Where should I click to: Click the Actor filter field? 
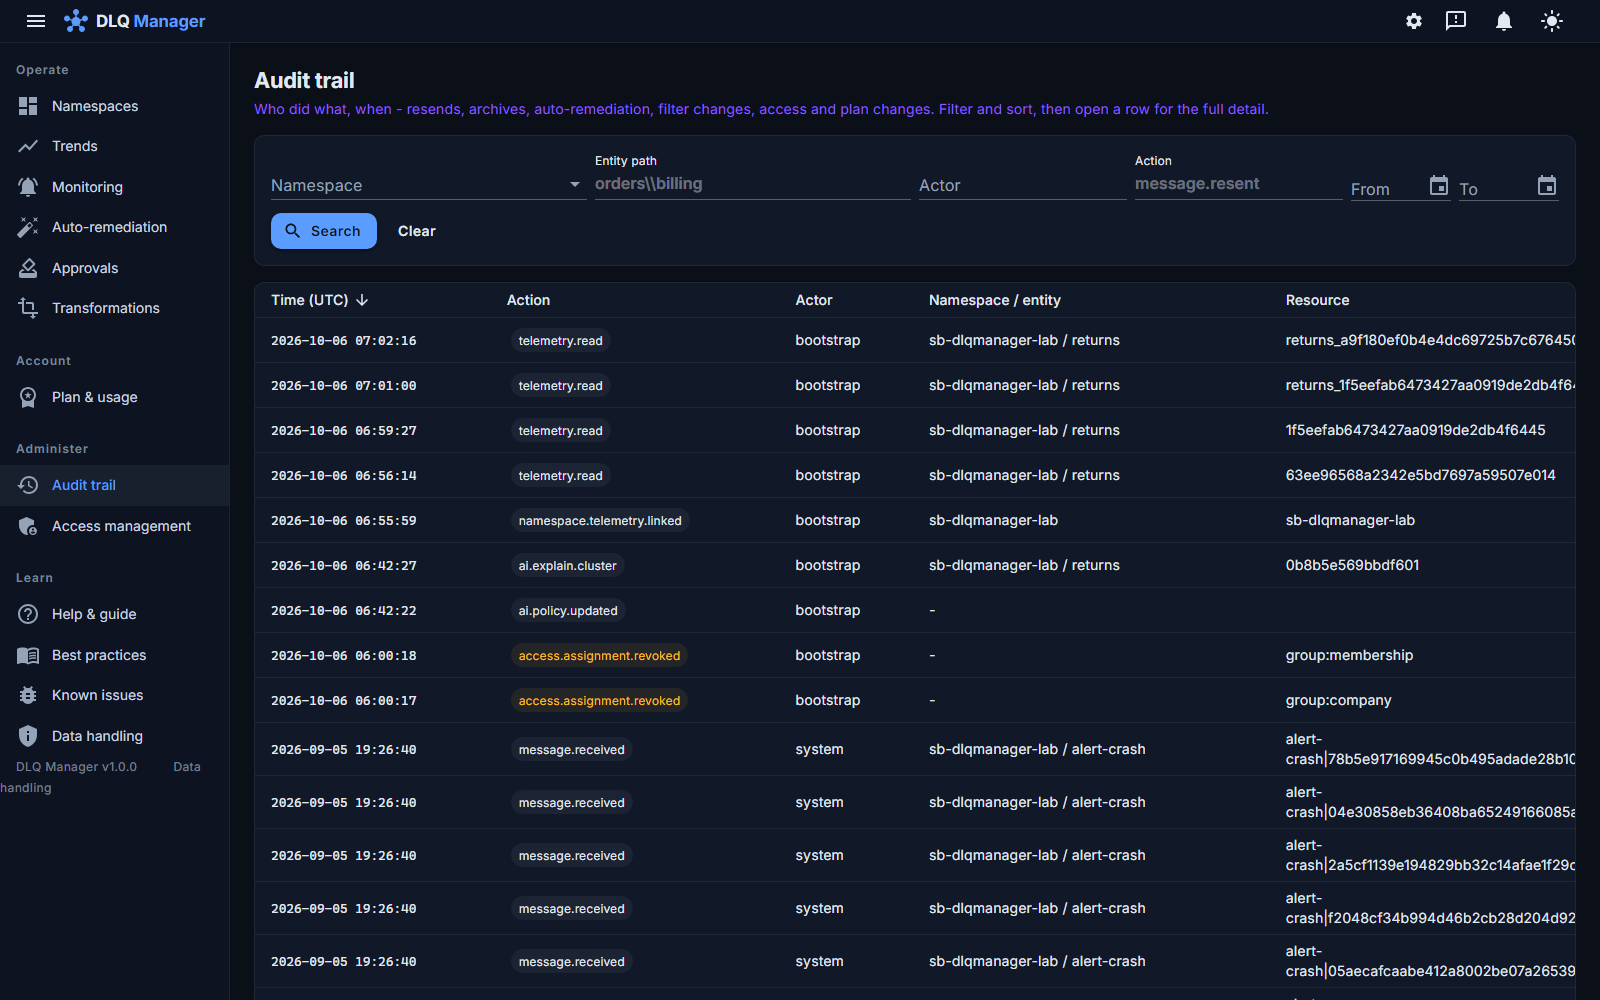[1023, 185]
